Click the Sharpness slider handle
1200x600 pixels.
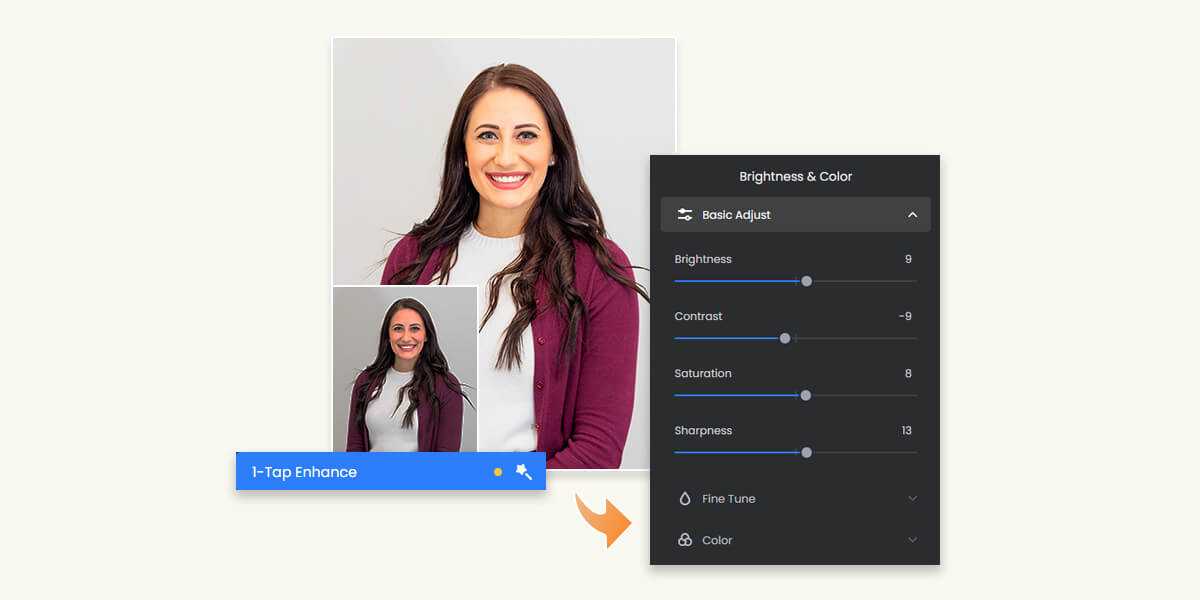tap(807, 452)
